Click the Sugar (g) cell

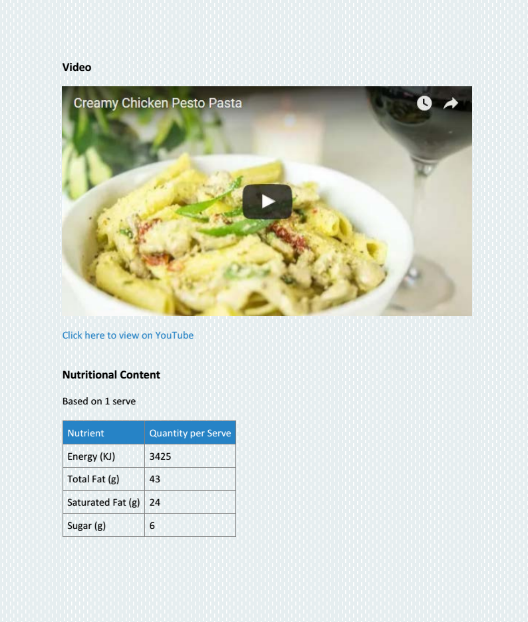[x=104, y=525]
